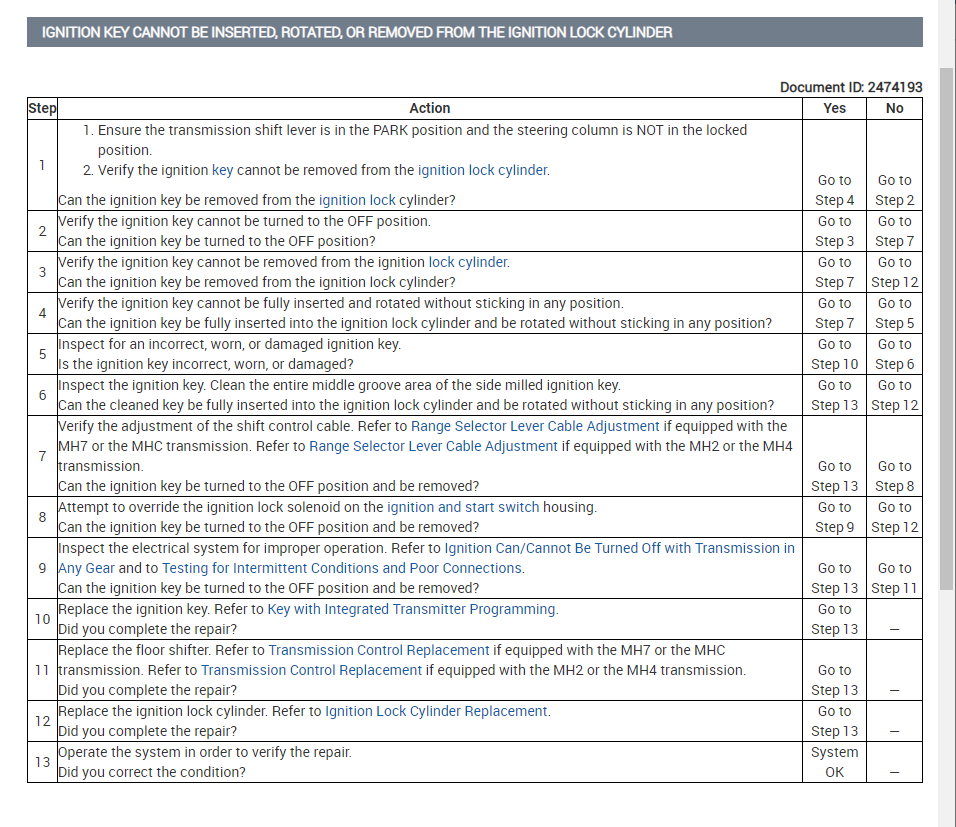This screenshot has width=956, height=827.
Task: Click 'Inspect for an incorrect, worn' text in step 5
Action: pos(229,344)
